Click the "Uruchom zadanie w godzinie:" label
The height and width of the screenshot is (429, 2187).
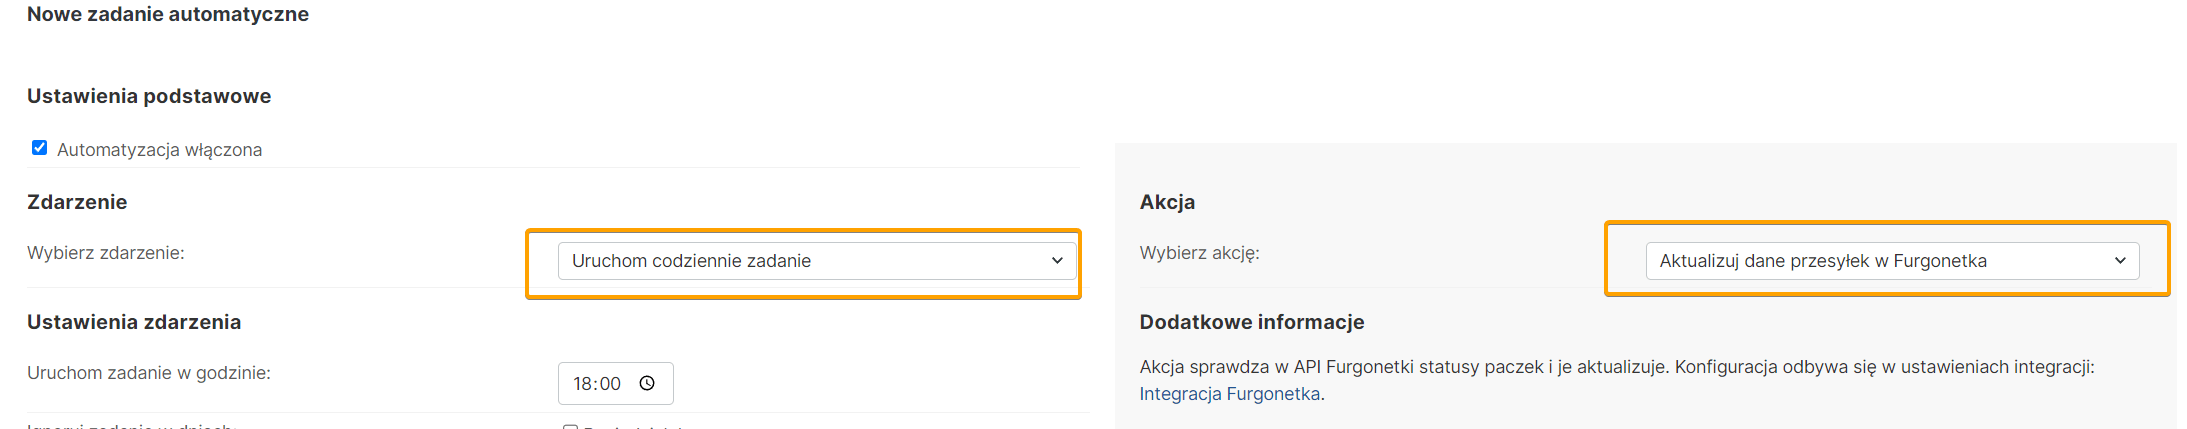(149, 373)
